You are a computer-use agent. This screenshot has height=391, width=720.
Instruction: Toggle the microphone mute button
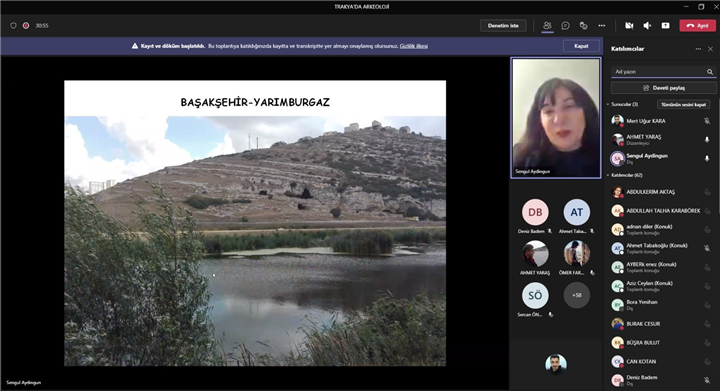[647, 26]
